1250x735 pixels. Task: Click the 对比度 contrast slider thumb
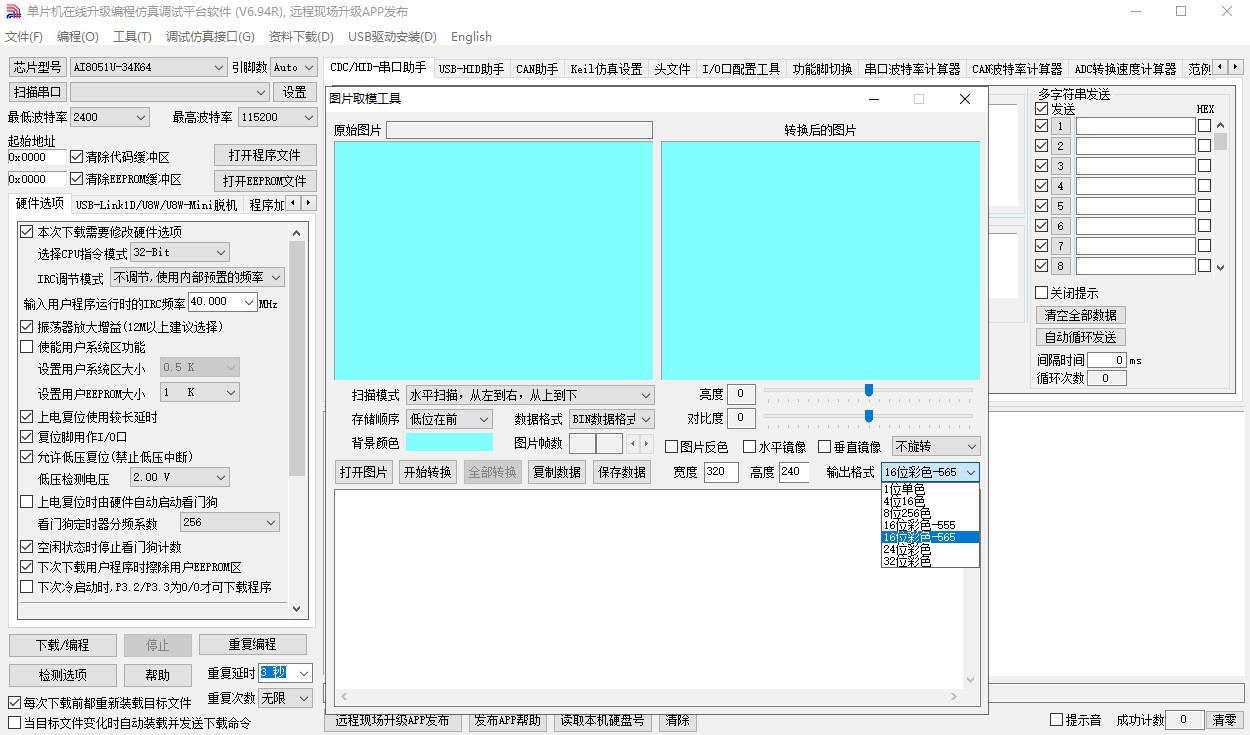click(x=868, y=415)
